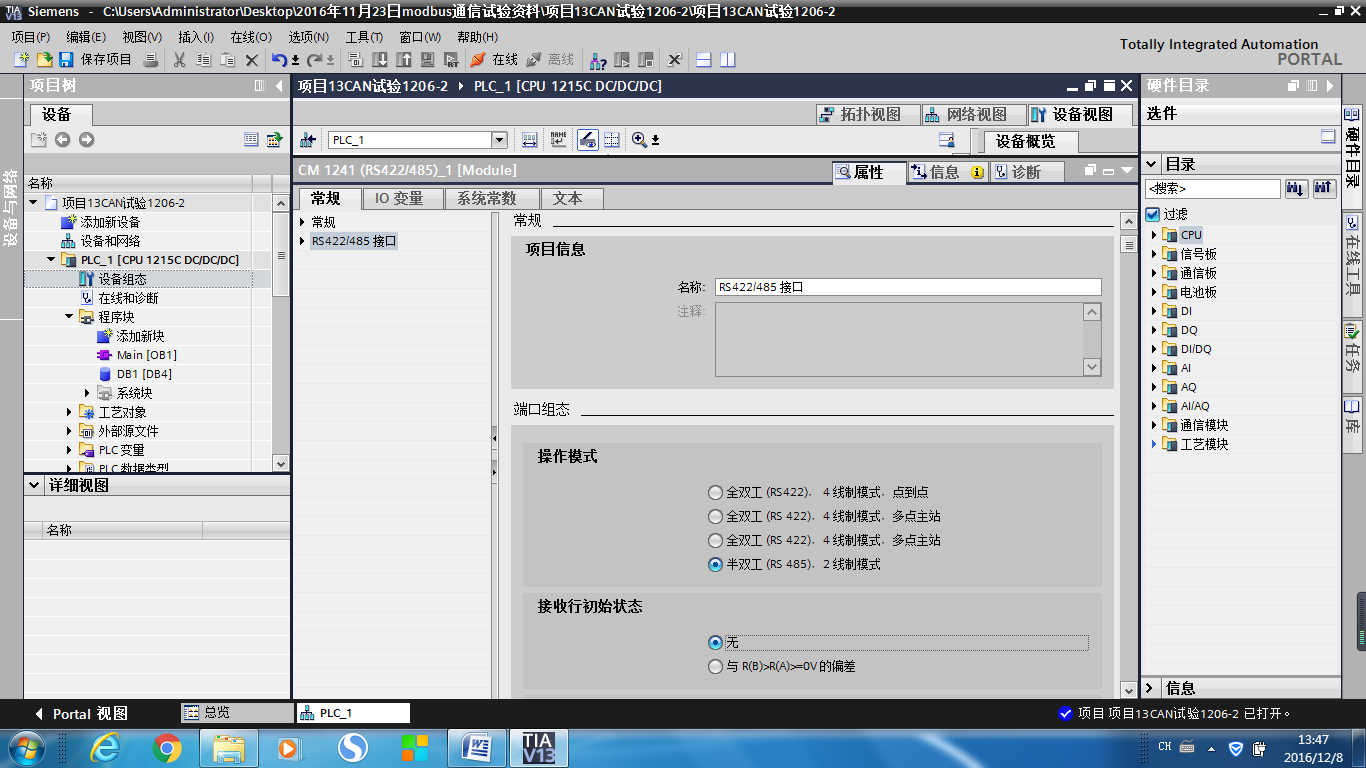Viewport: 1366px width, 768px height.
Task: Go online with the 在线 button
Action: pos(494,60)
